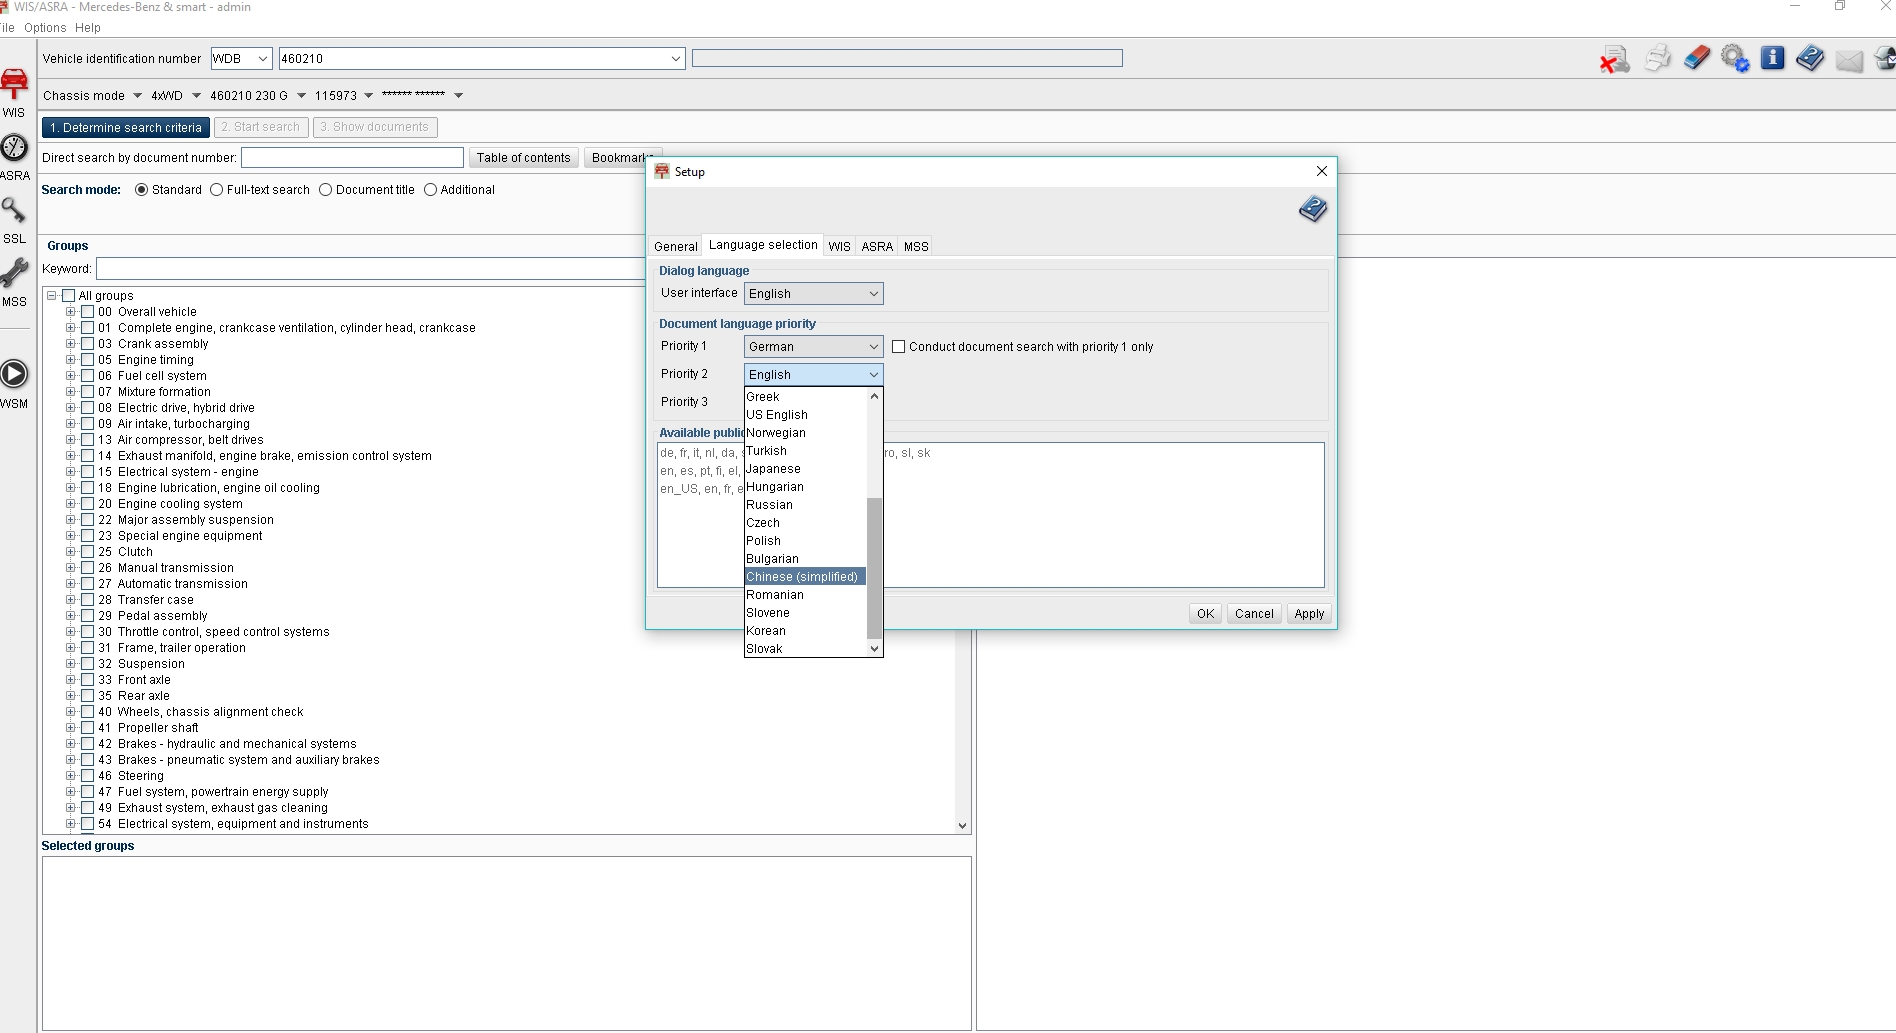Click the Table of contents button
Image resolution: width=1896 pixels, height=1033 pixels.
(523, 158)
